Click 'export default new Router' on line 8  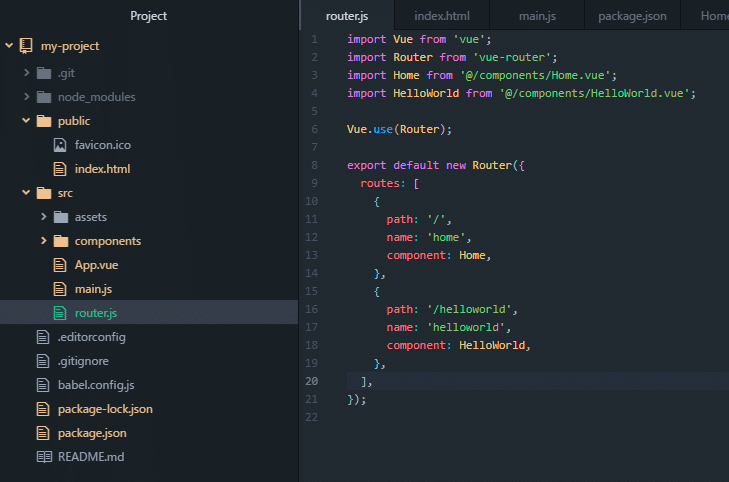point(429,165)
